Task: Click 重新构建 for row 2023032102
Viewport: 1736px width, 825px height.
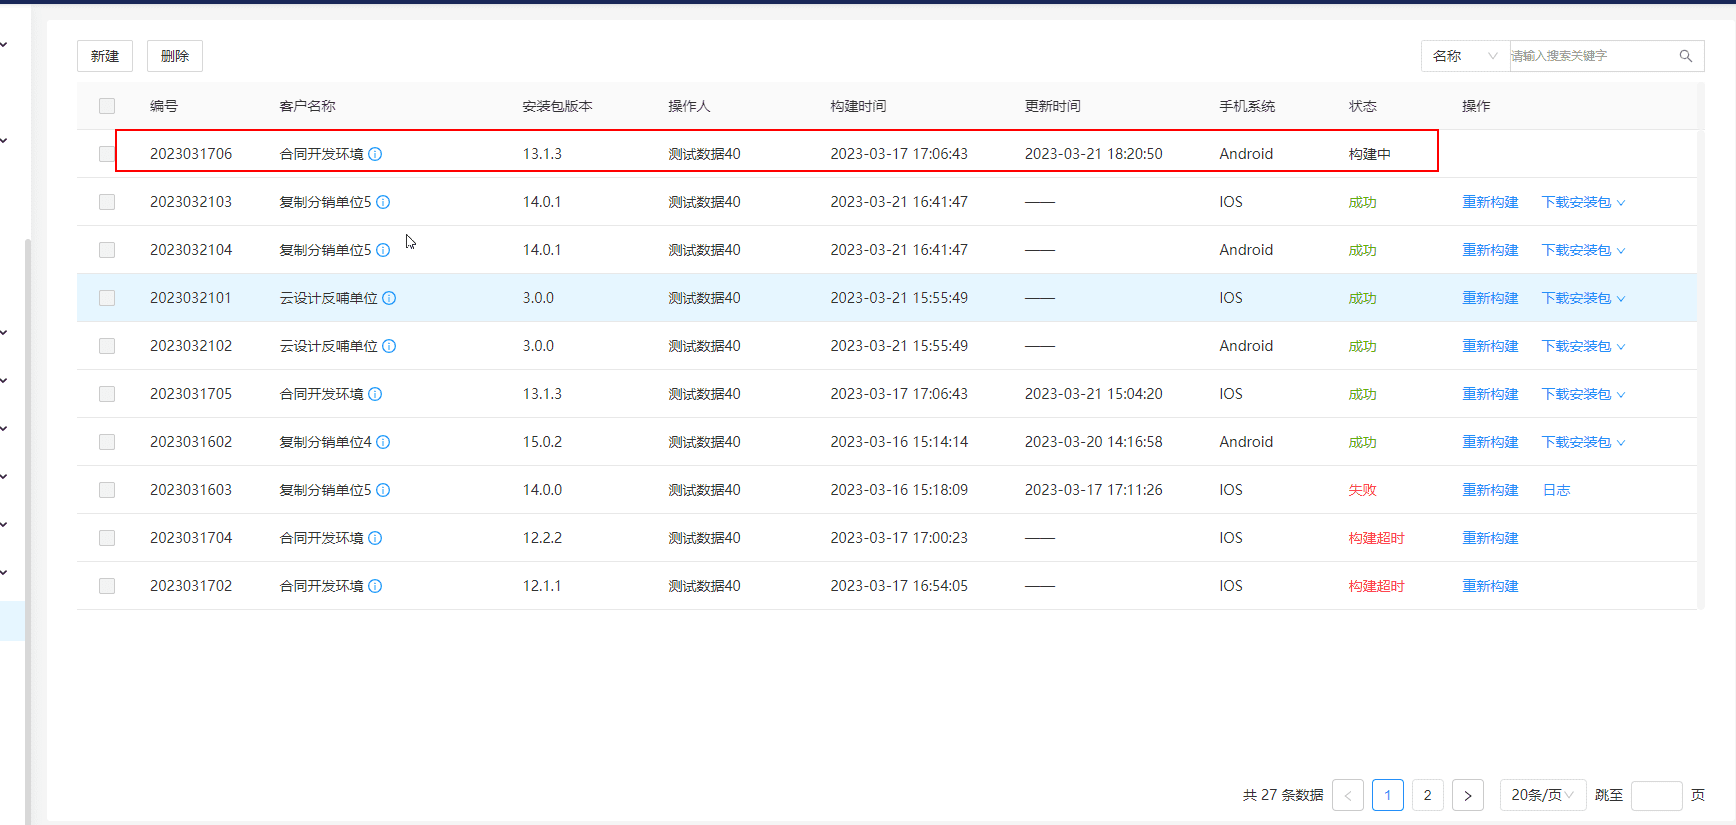Action: coord(1490,346)
